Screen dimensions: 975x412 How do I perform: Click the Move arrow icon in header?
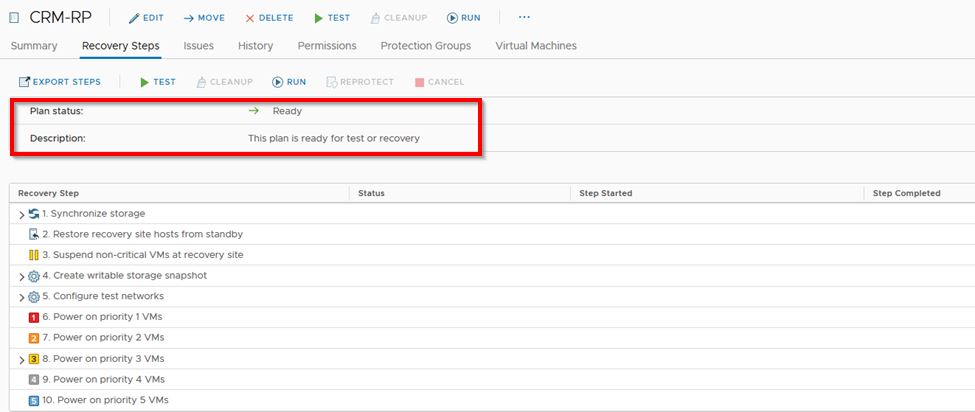188,18
